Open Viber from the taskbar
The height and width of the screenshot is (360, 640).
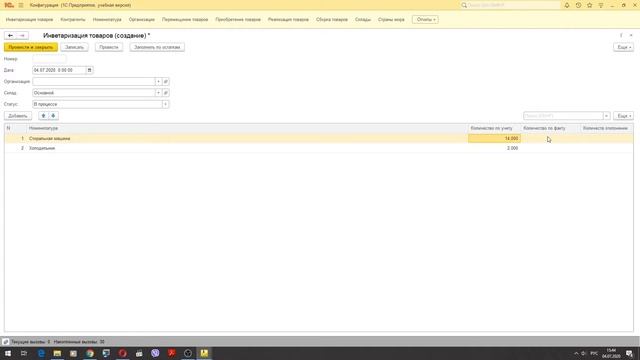tap(155, 353)
